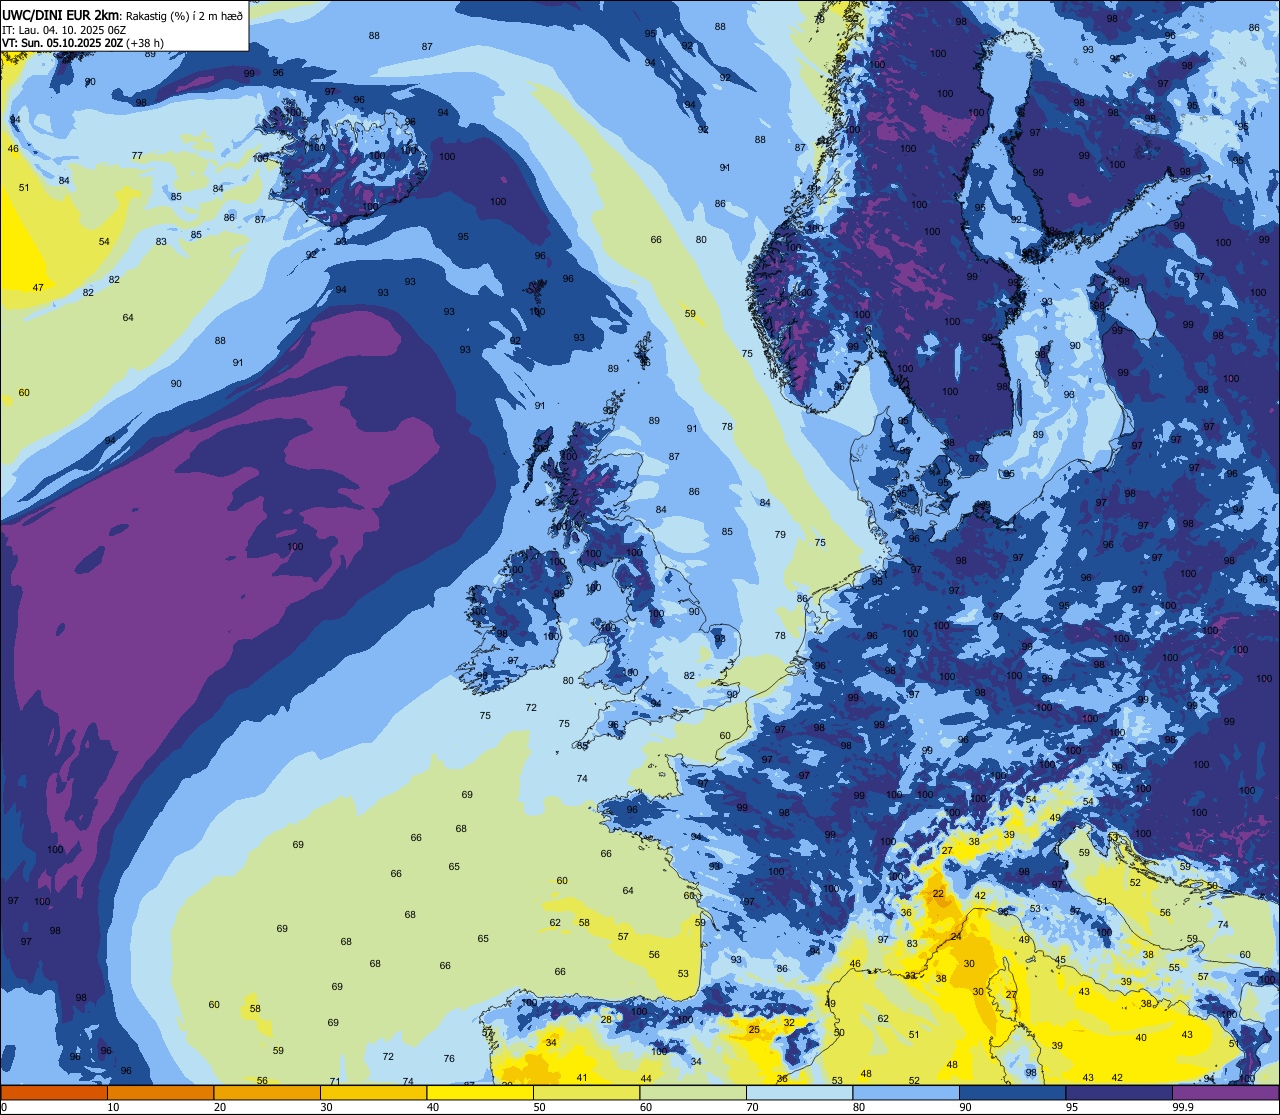Click the map humidity value "45"
This screenshot has width=1280, height=1115.
[1061, 960]
